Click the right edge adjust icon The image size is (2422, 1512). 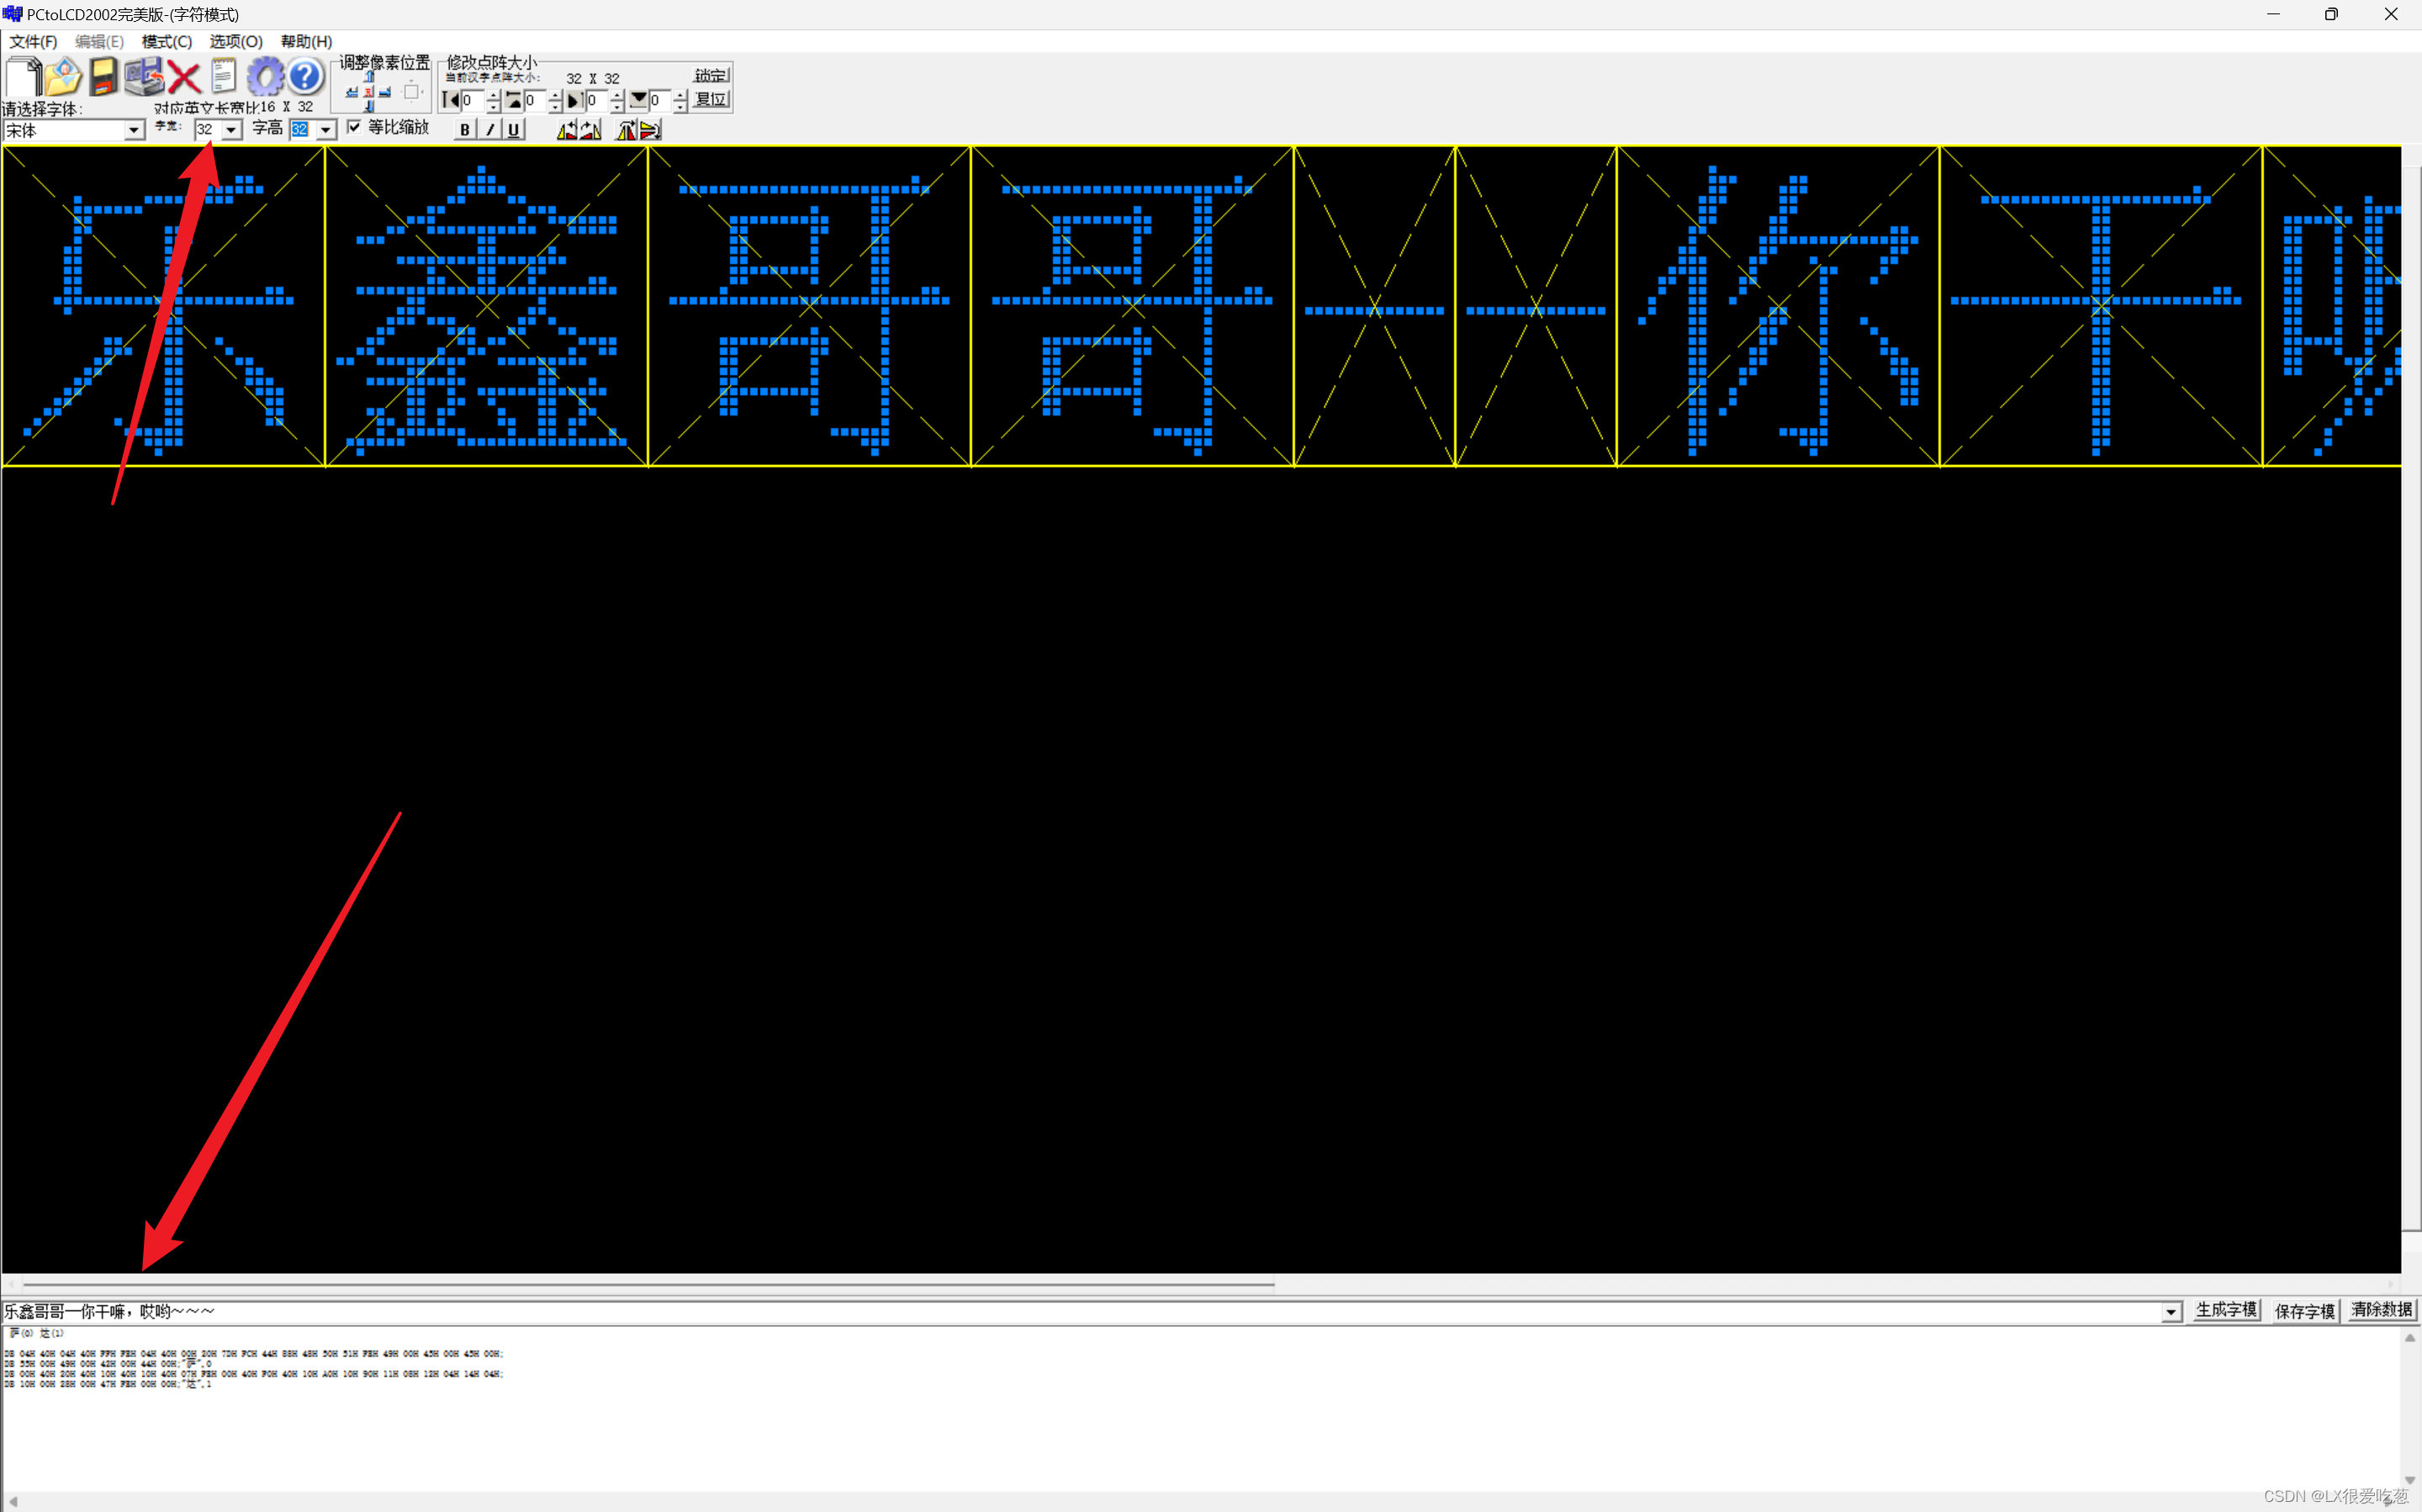575,100
